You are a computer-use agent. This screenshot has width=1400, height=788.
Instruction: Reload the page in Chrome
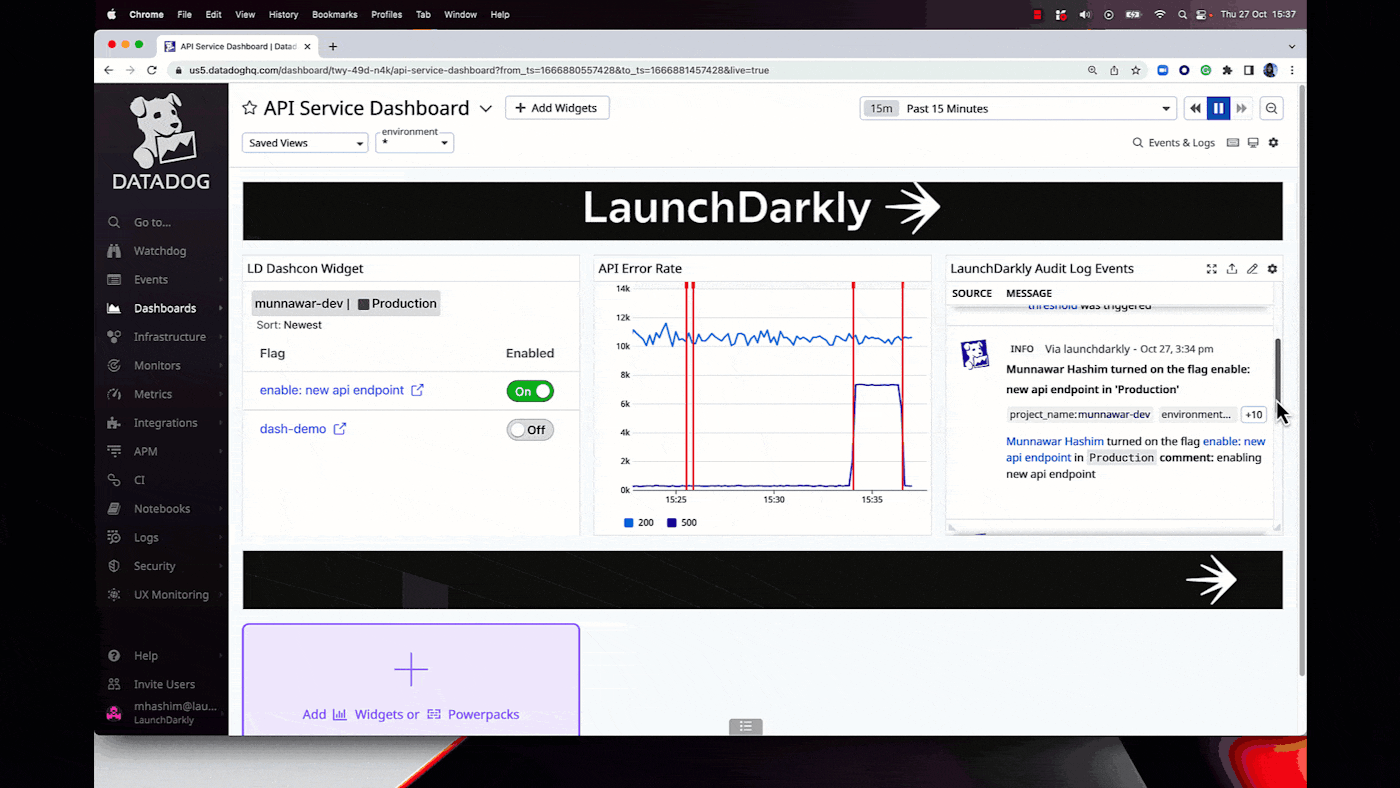[152, 71]
